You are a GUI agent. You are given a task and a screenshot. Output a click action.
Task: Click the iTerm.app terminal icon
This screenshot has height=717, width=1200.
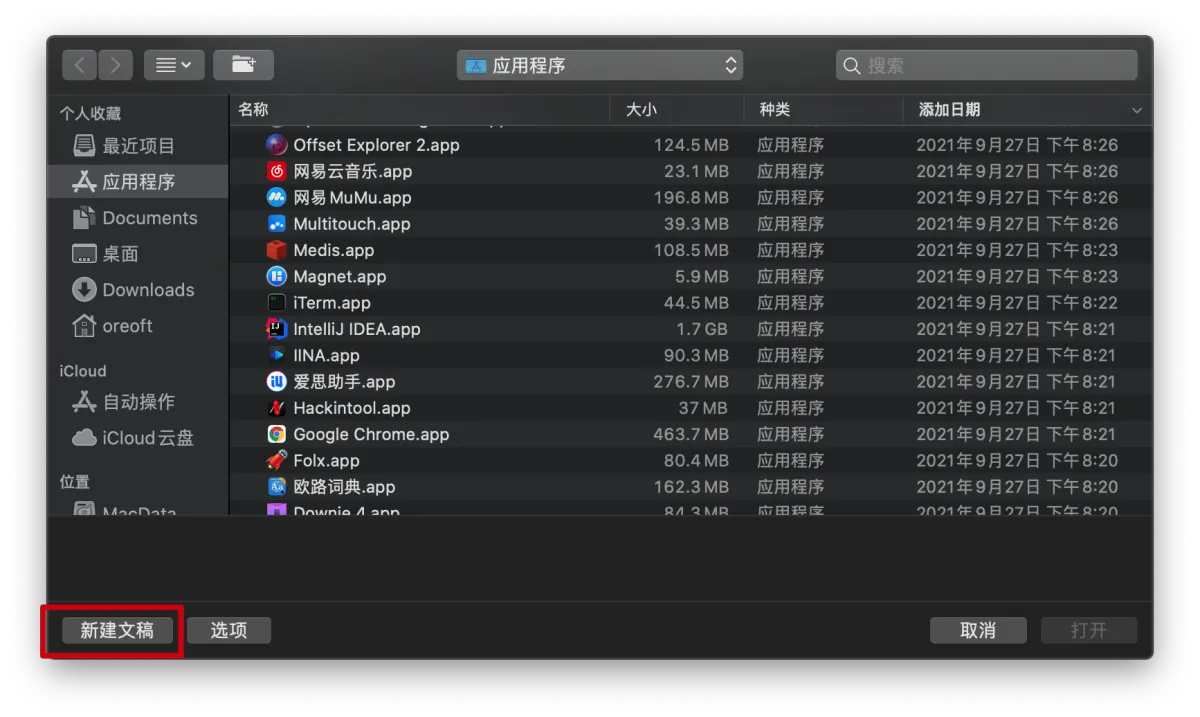277,302
